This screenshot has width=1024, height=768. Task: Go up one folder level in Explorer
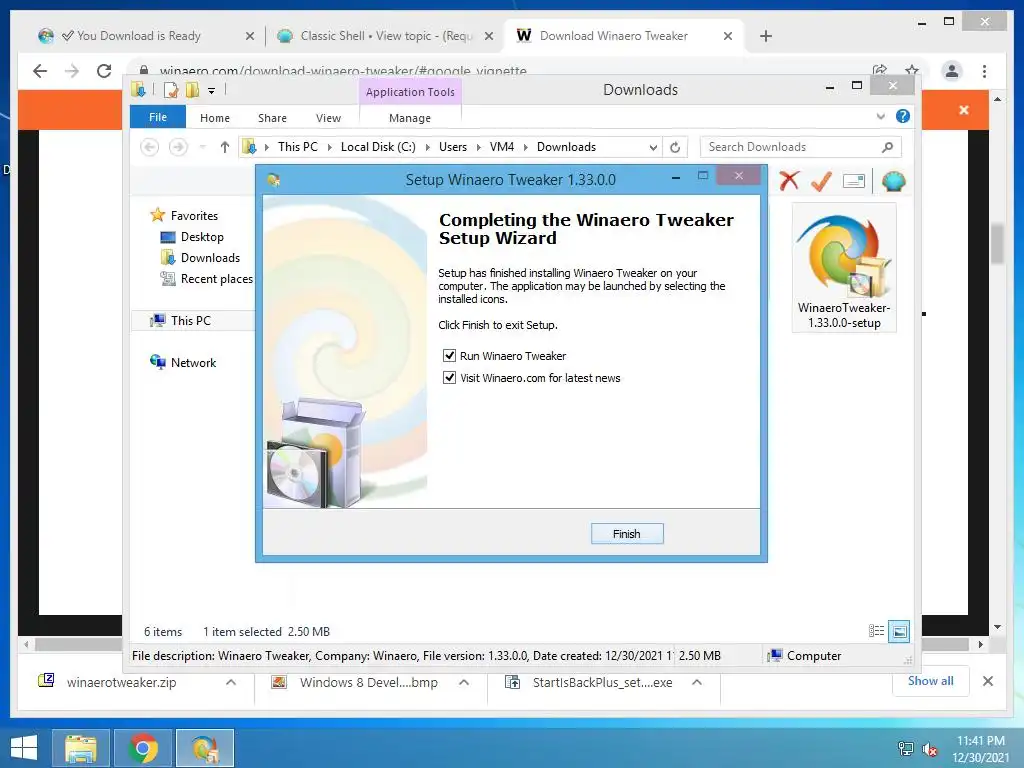(225, 147)
